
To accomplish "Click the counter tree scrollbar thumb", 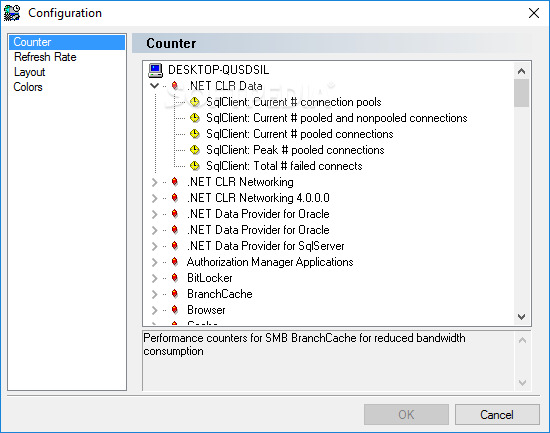I will (x=522, y=93).
